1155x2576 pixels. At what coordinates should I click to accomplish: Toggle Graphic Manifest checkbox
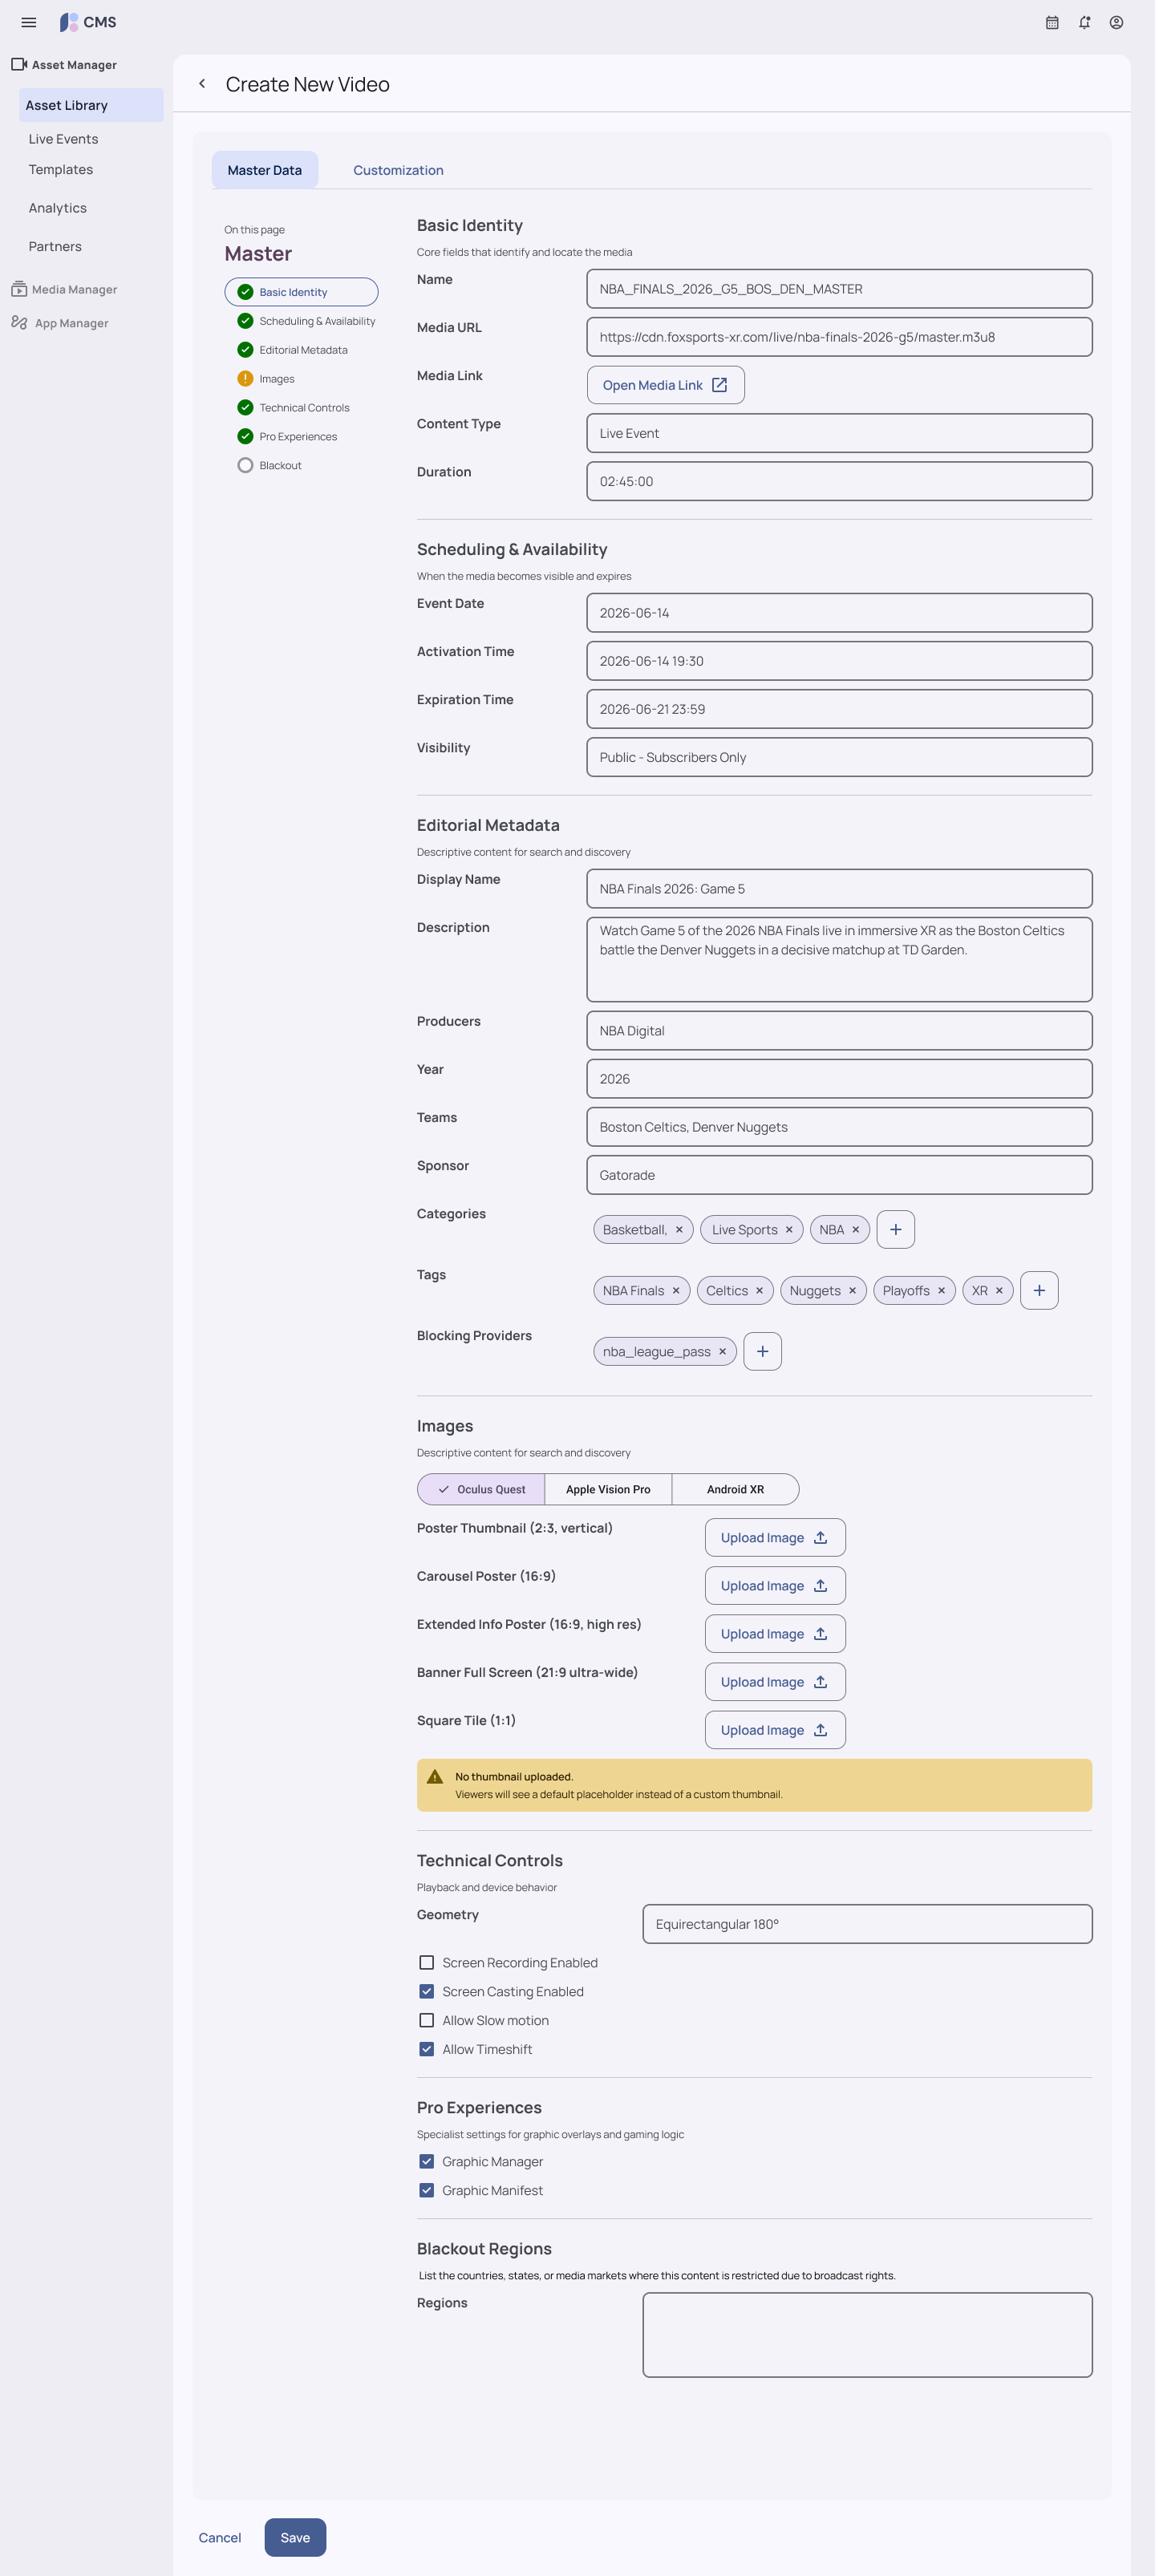coord(426,2190)
